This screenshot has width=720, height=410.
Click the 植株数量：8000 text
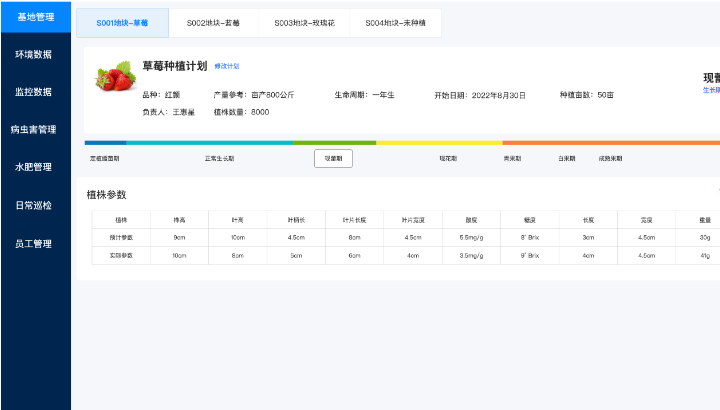click(x=242, y=112)
